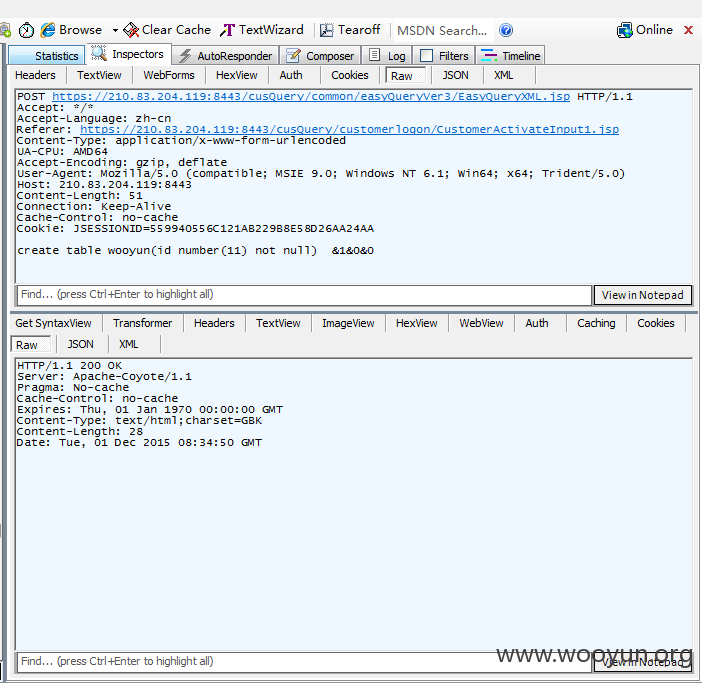Select response Raw inspector tab

[31, 345]
